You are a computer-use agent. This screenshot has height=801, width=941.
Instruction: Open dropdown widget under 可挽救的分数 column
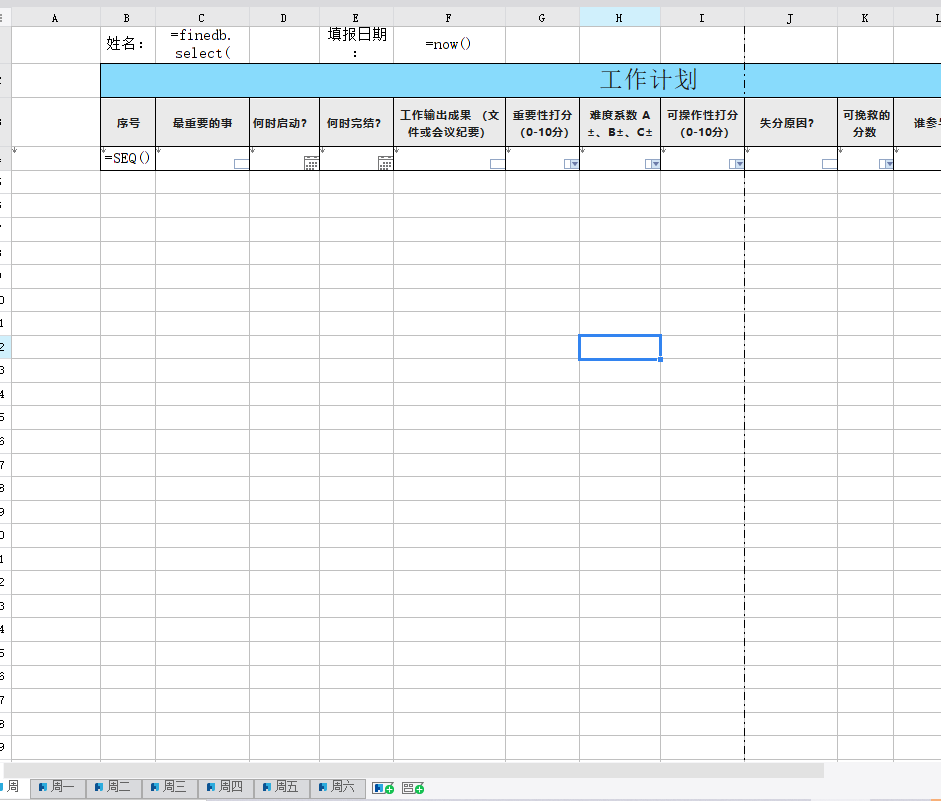(x=886, y=164)
